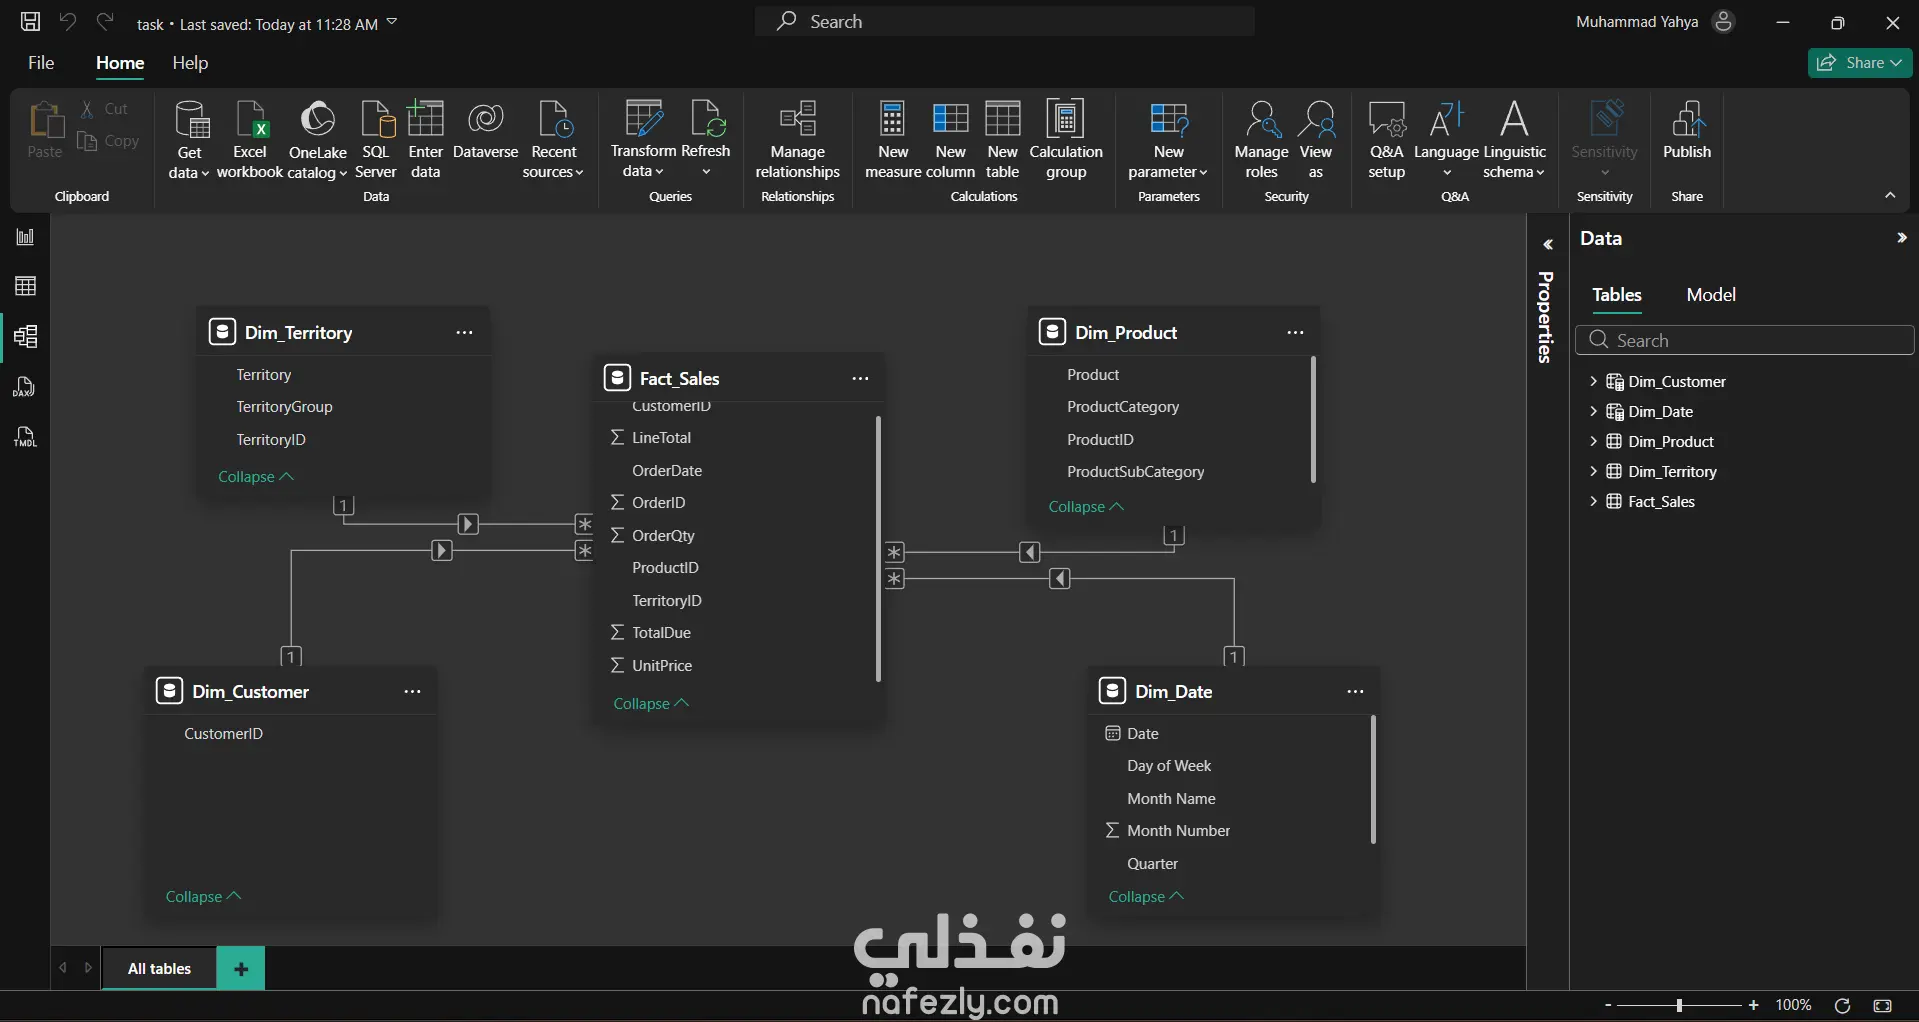Switch to Tables tab in Data pane

click(x=1617, y=295)
